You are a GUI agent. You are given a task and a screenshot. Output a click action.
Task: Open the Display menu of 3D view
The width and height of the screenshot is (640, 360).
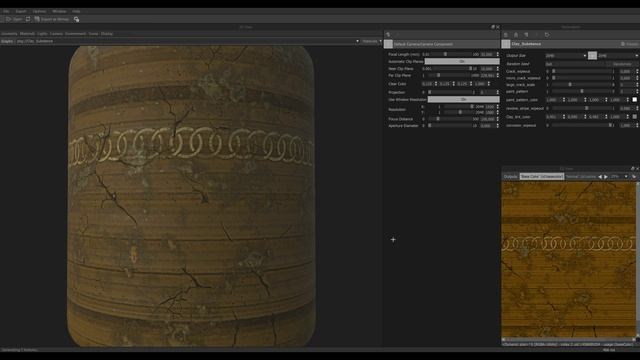(107, 34)
